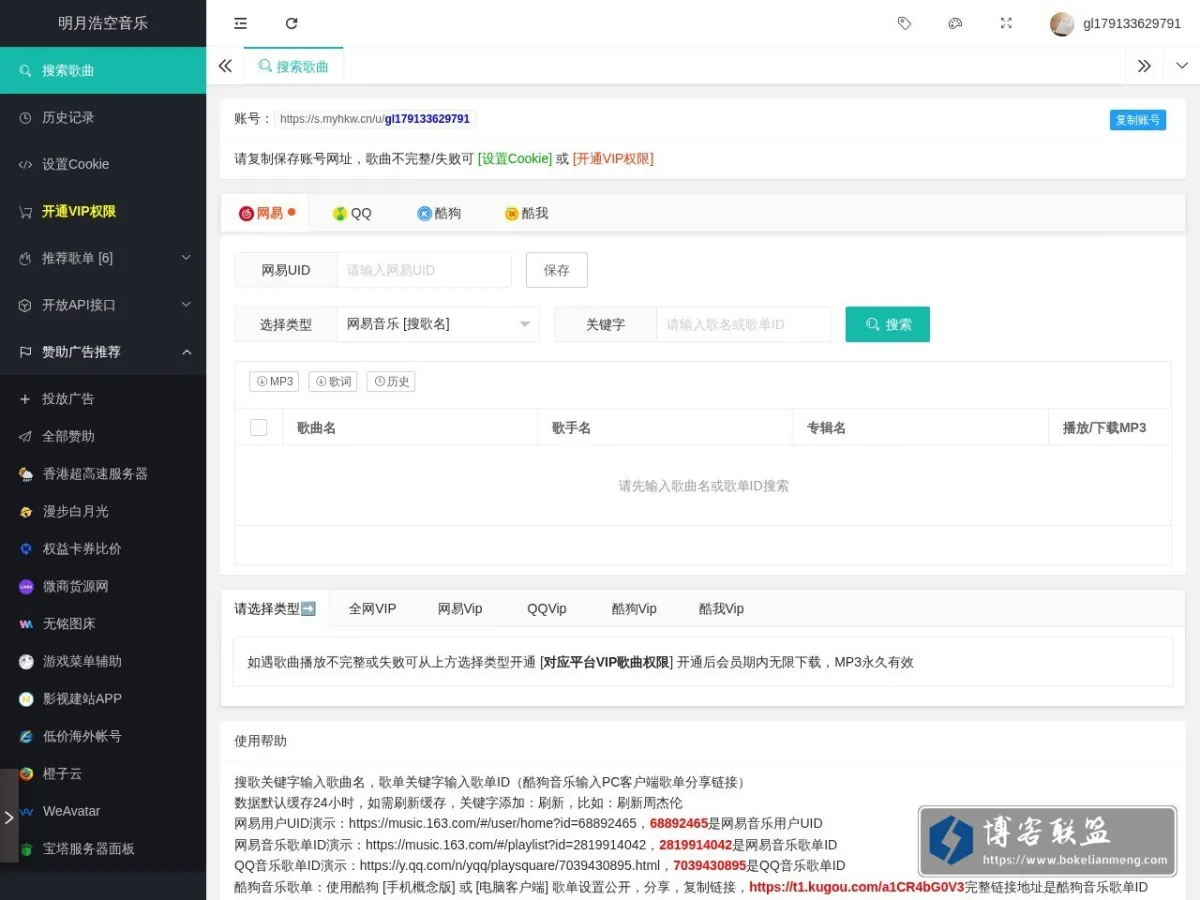Expand 开放API接口 menu
1200x900 pixels.
(103, 305)
